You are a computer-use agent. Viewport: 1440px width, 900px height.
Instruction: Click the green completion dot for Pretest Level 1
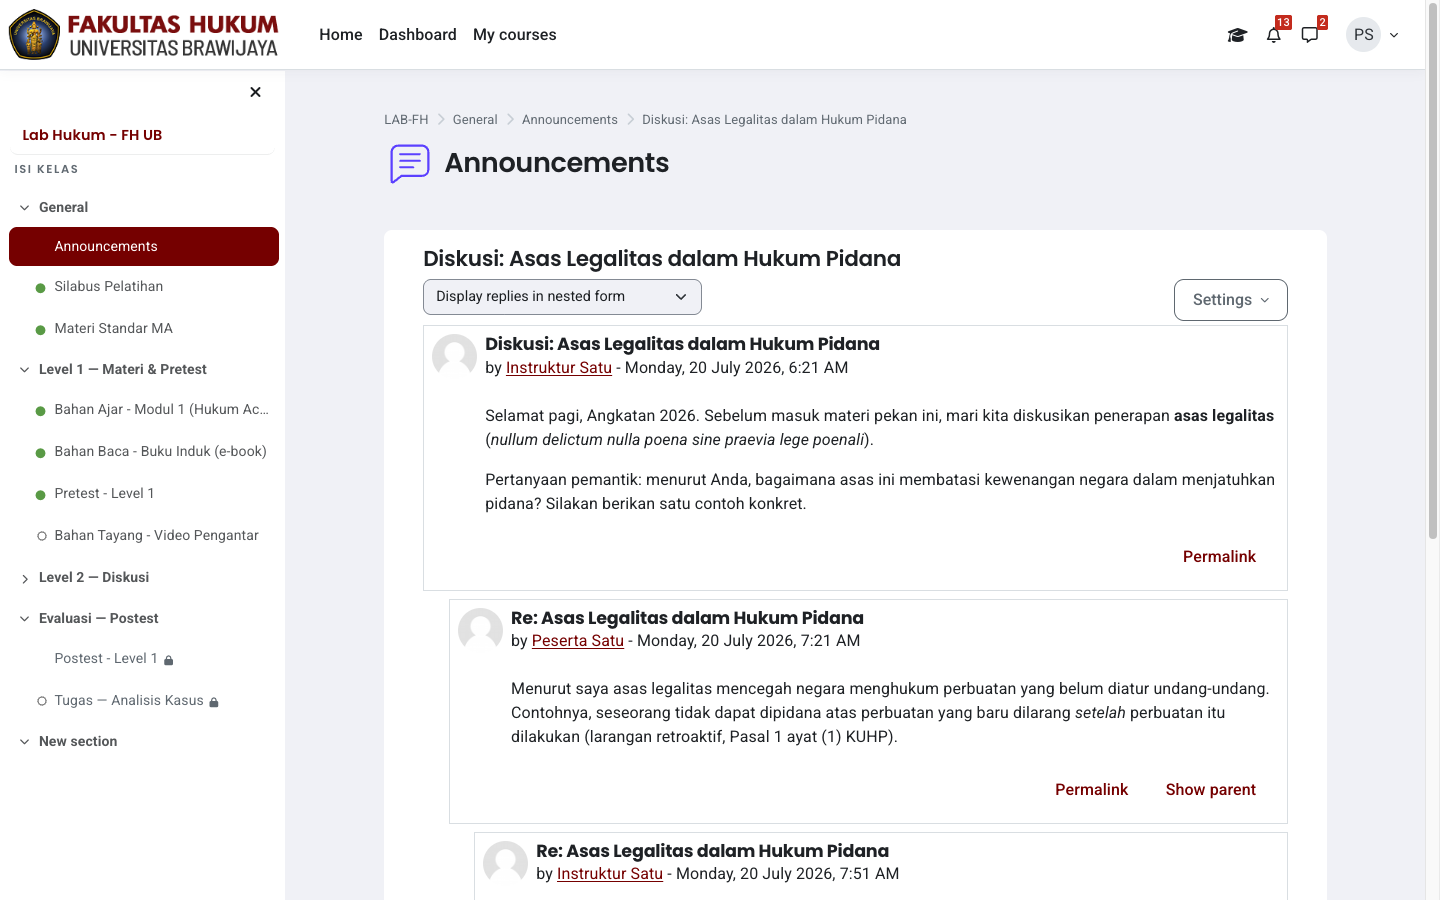coord(41,495)
